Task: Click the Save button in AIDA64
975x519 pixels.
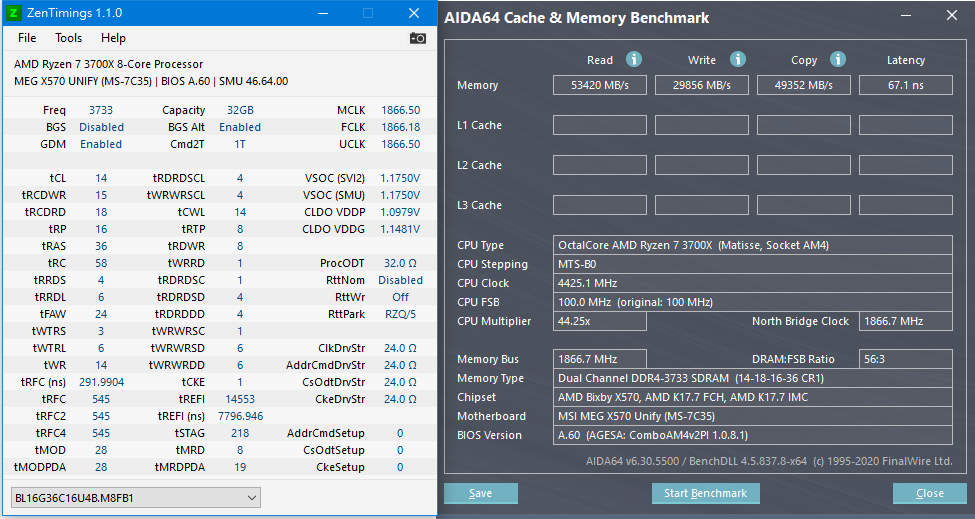Action: (x=481, y=493)
